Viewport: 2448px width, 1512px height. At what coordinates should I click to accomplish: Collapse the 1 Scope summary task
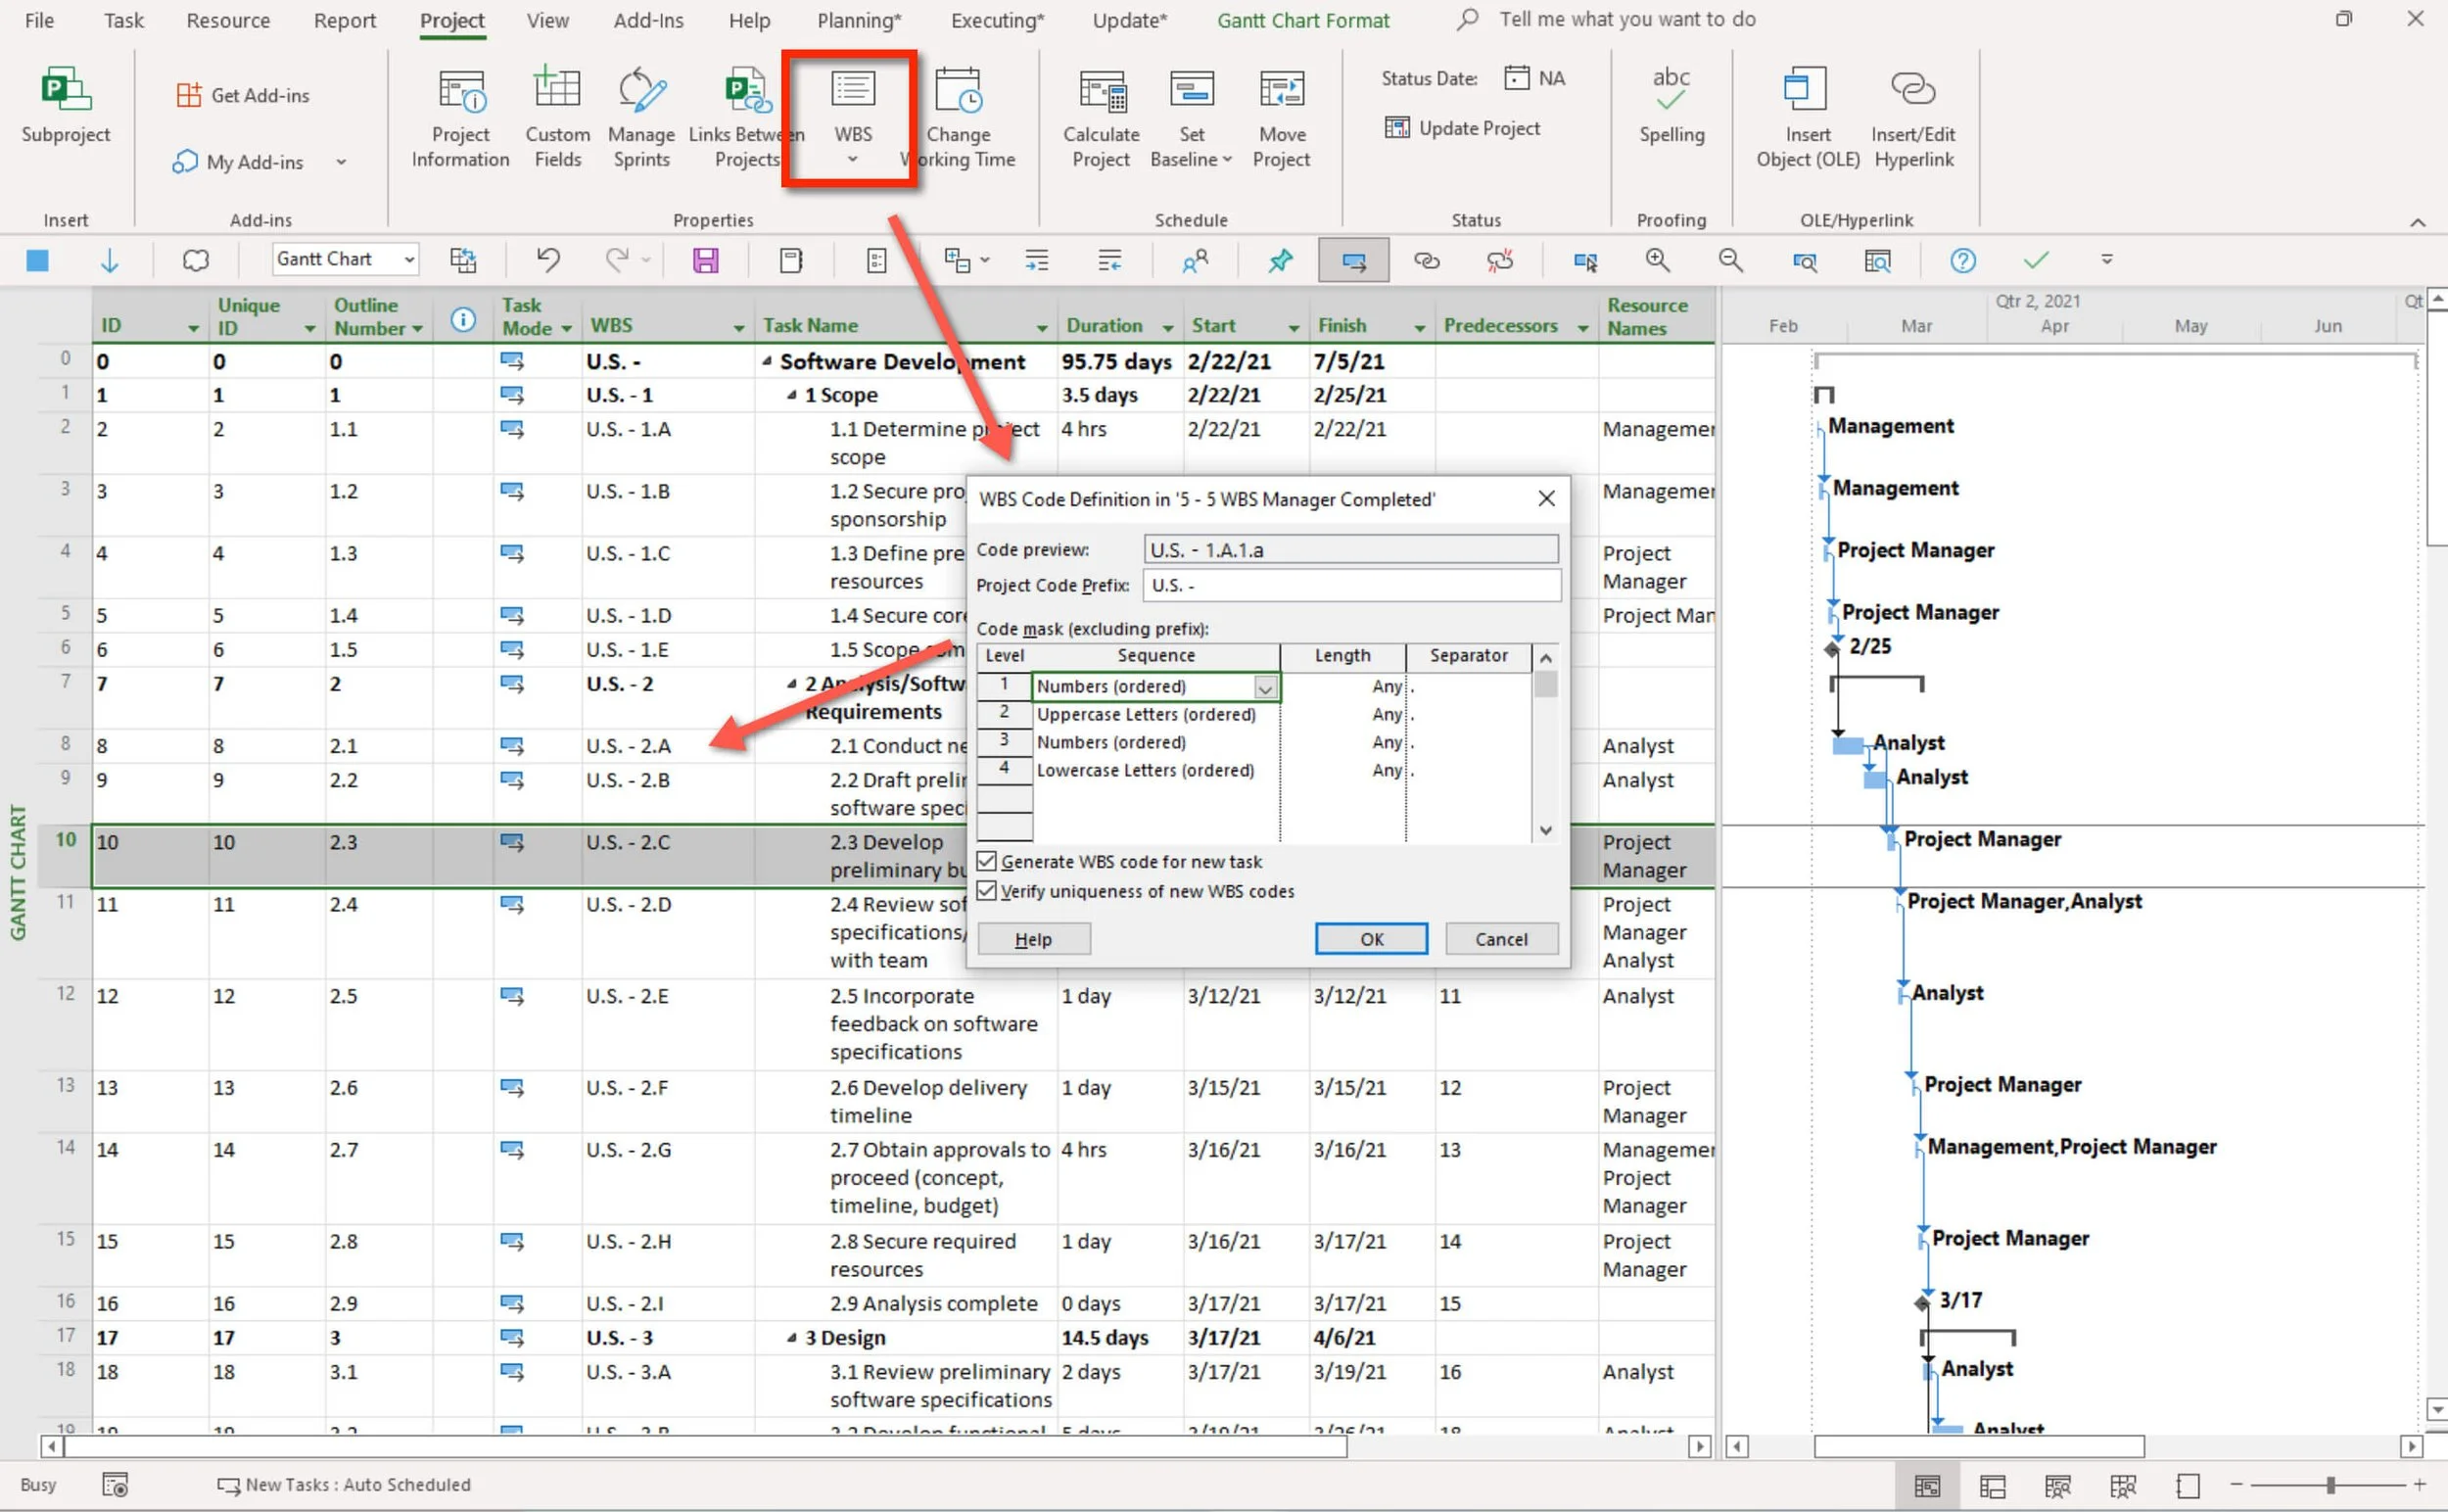[x=791, y=395]
